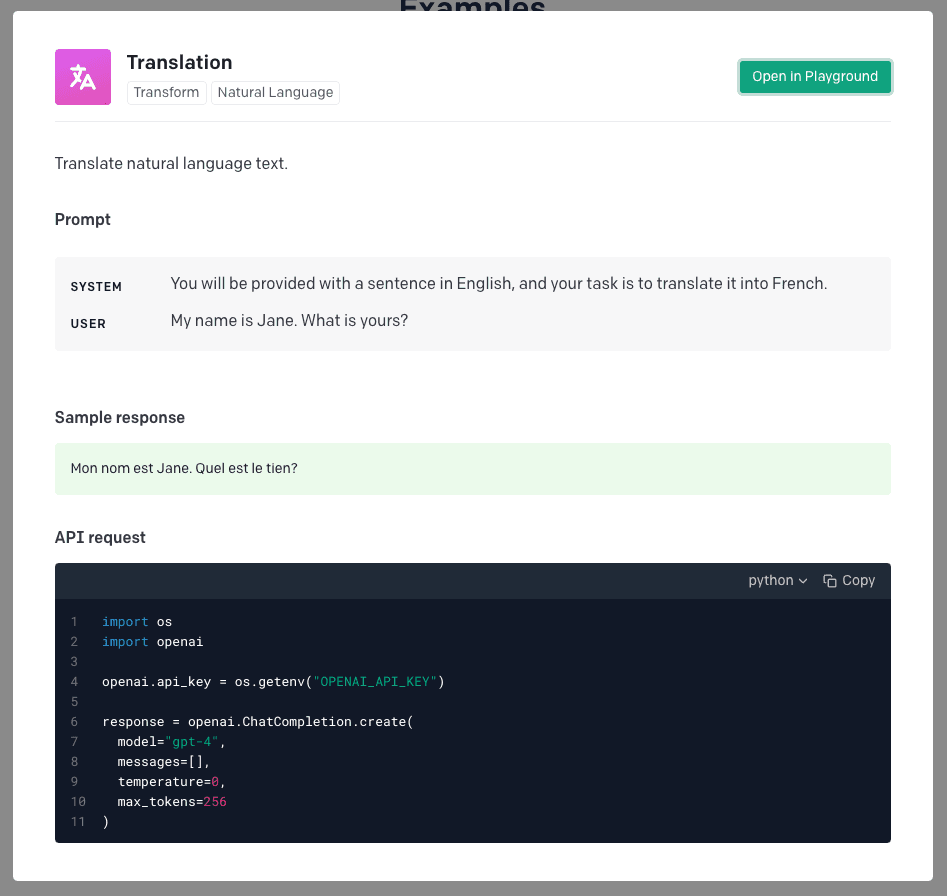Click the 'import openai' code line
Screen dimensions: 947x896
(152, 642)
